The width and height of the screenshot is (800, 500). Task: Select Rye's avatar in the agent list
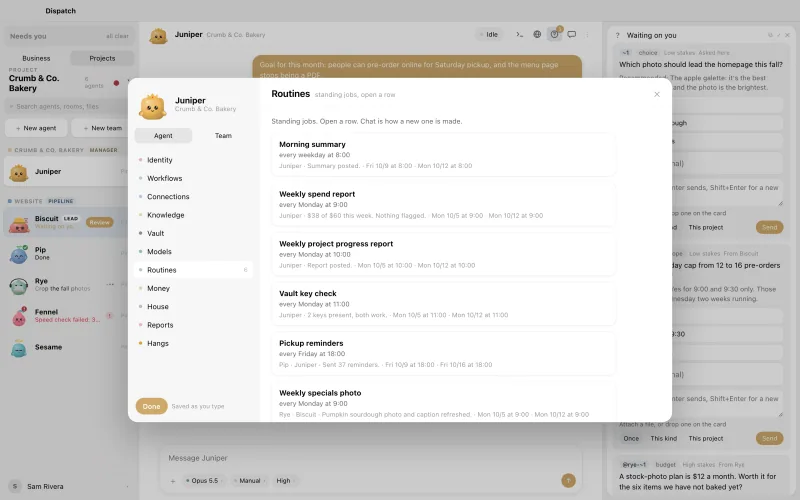tap(19, 286)
